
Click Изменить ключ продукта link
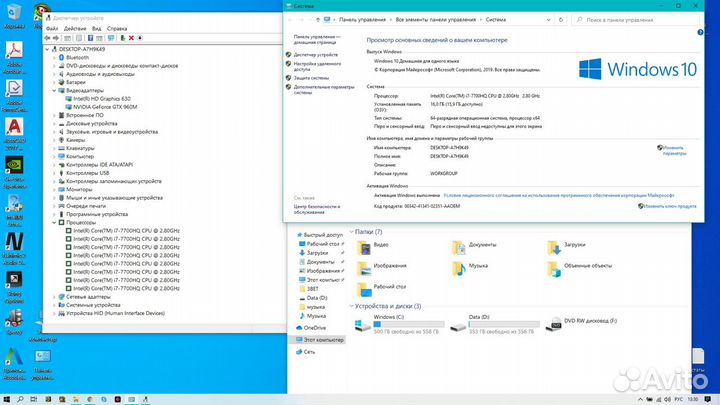click(x=669, y=206)
